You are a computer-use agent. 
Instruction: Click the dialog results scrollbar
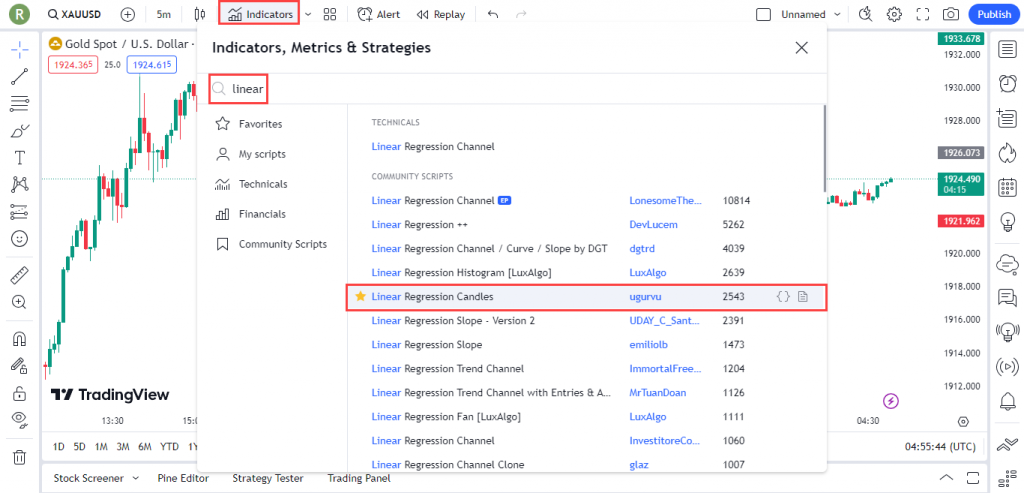824,147
